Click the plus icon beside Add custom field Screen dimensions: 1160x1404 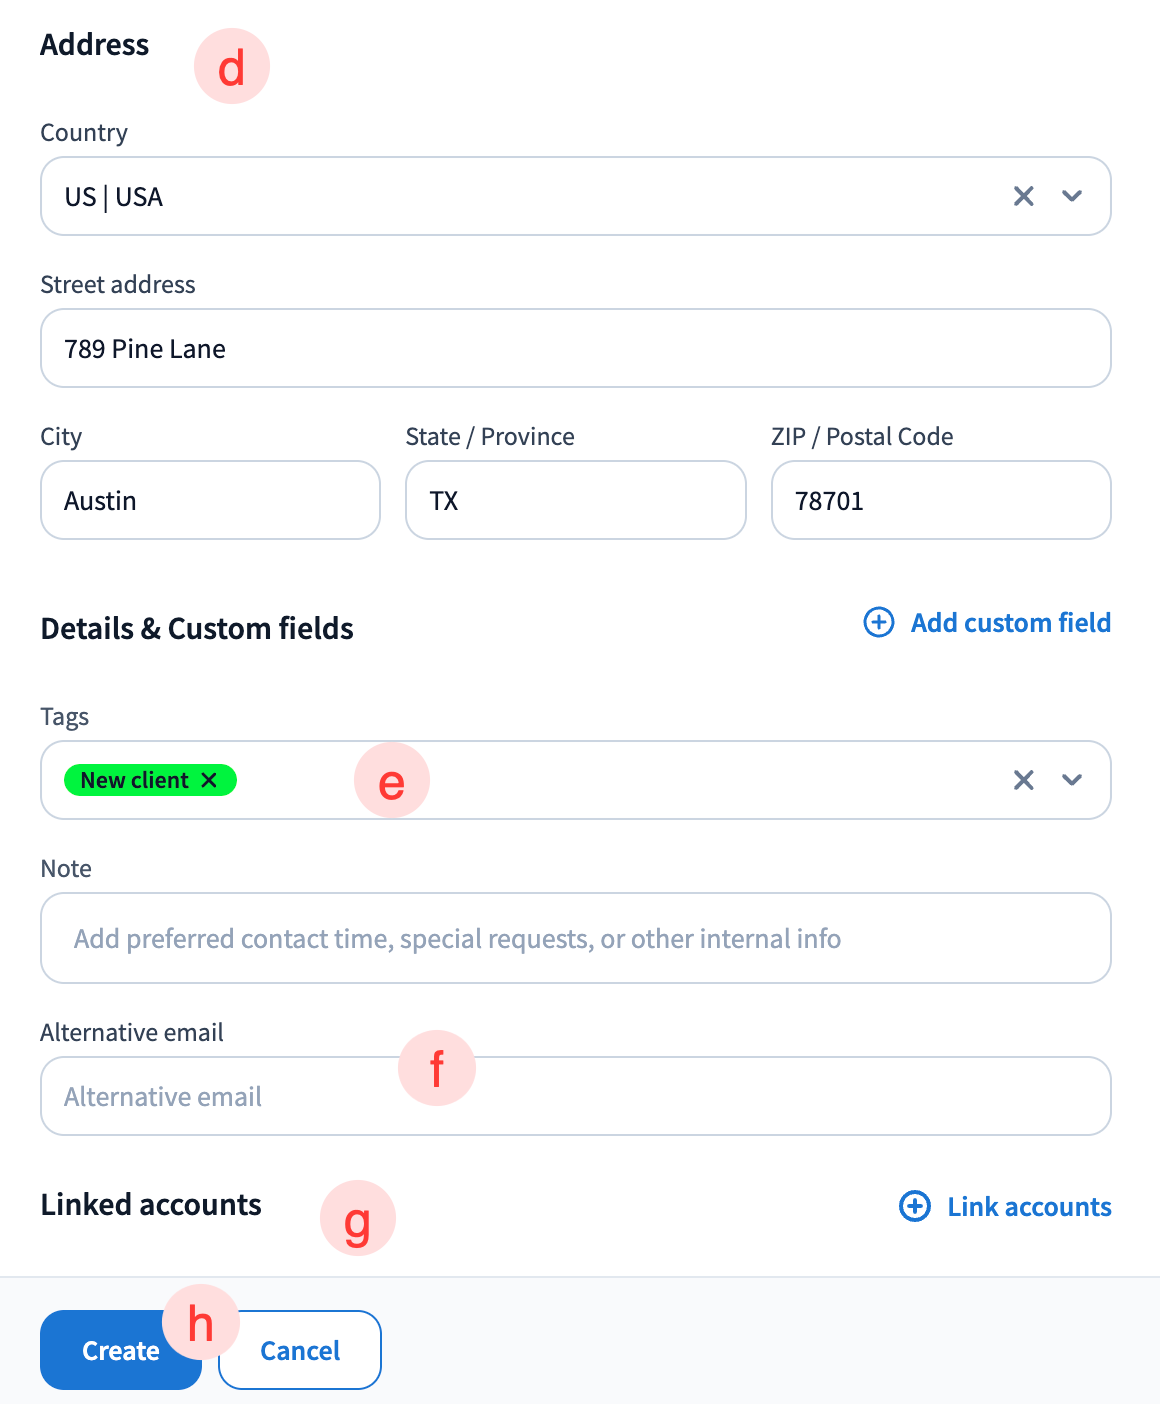tap(879, 622)
